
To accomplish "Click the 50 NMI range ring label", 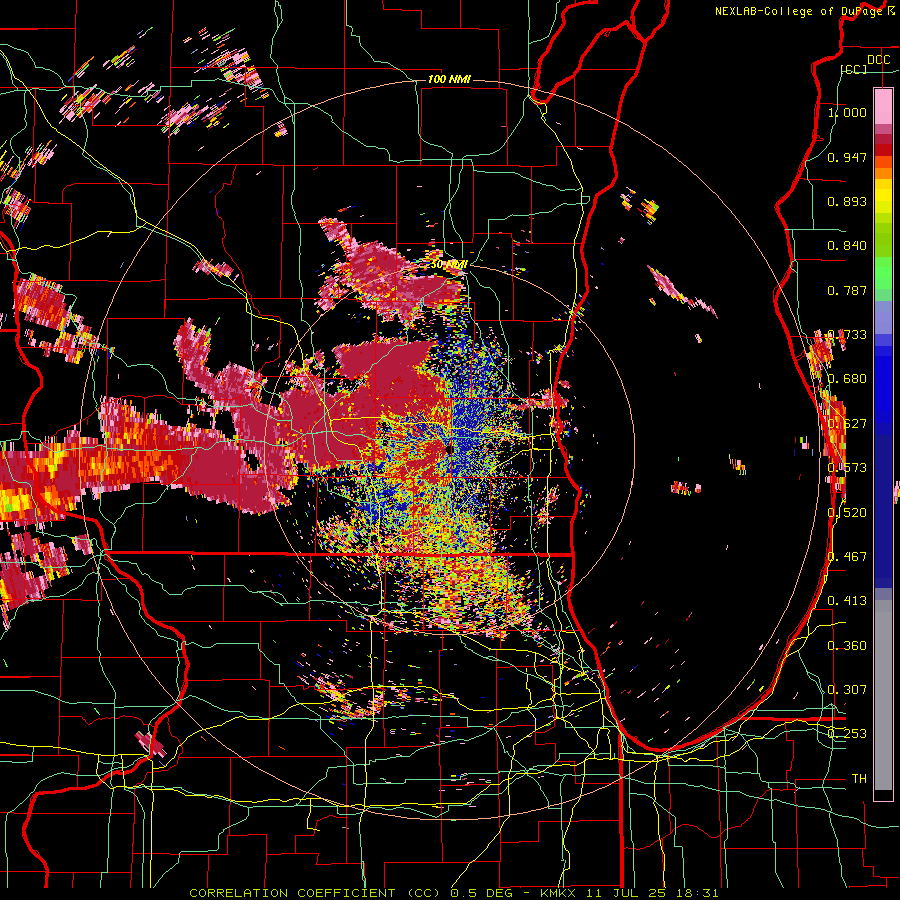I will tap(449, 264).
